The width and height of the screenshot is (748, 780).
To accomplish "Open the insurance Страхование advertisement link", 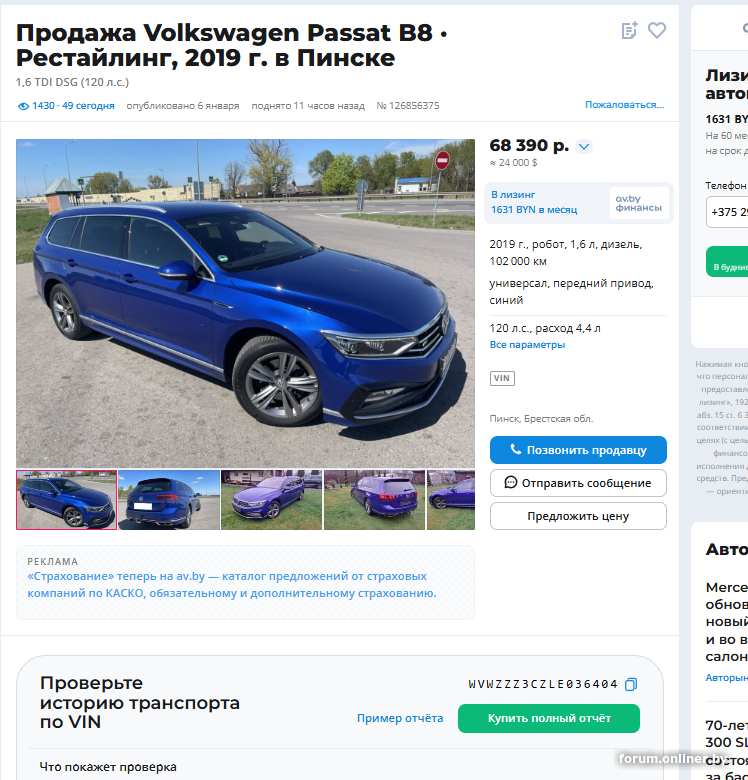I will coord(232,585).
